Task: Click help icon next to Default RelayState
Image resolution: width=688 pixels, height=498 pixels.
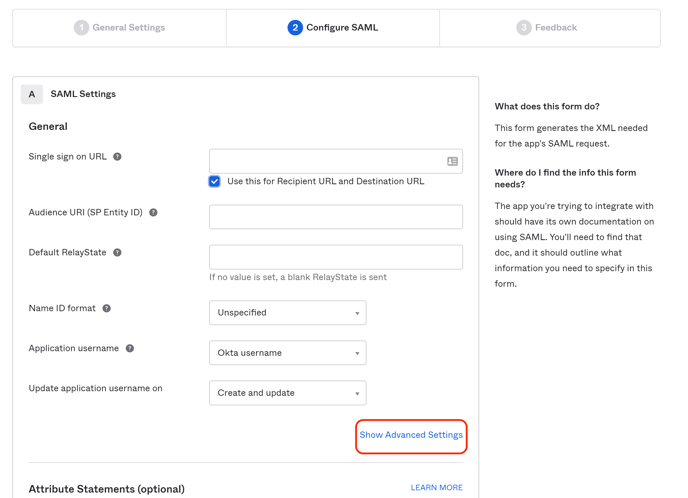Action: (117, 253)
